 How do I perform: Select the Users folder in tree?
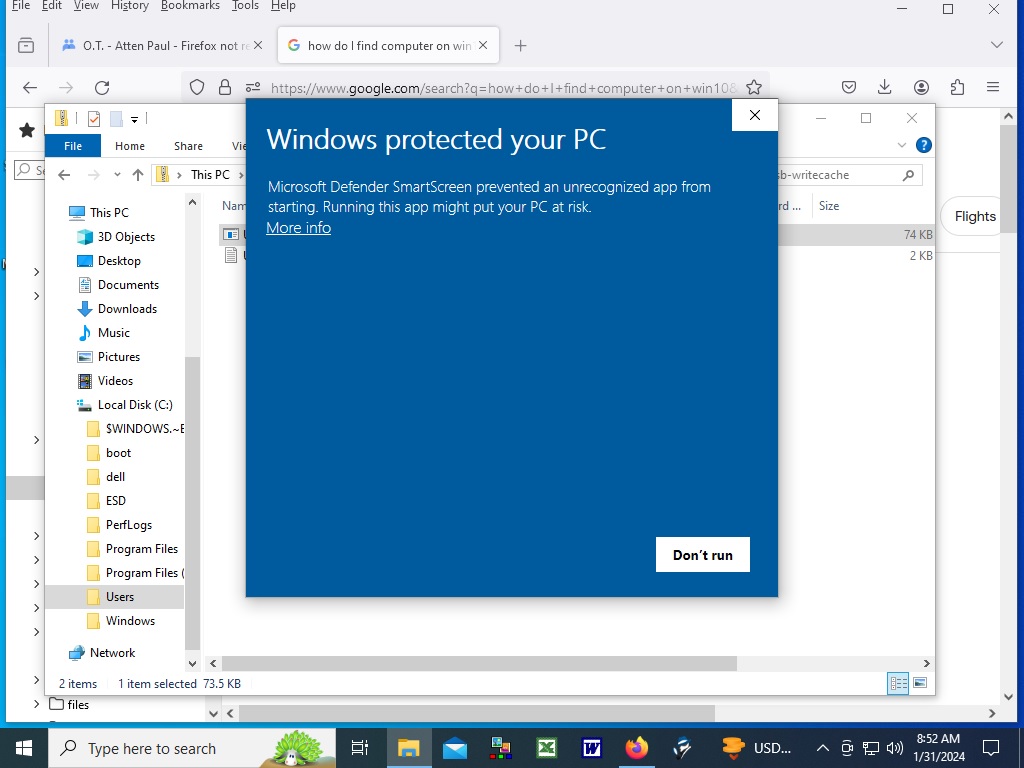[x=120, y=597]
